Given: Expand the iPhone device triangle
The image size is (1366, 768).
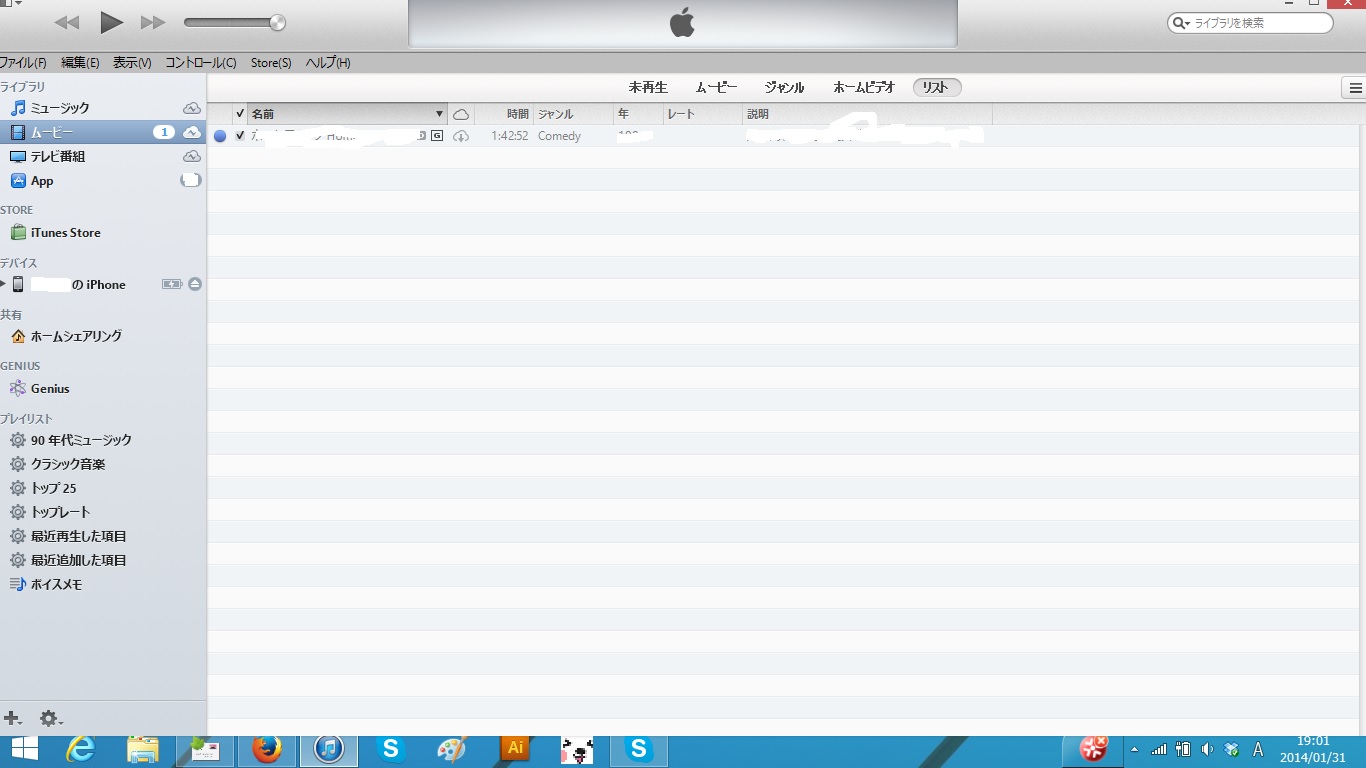Looking at the screenshot, I should tap(4, 284).
